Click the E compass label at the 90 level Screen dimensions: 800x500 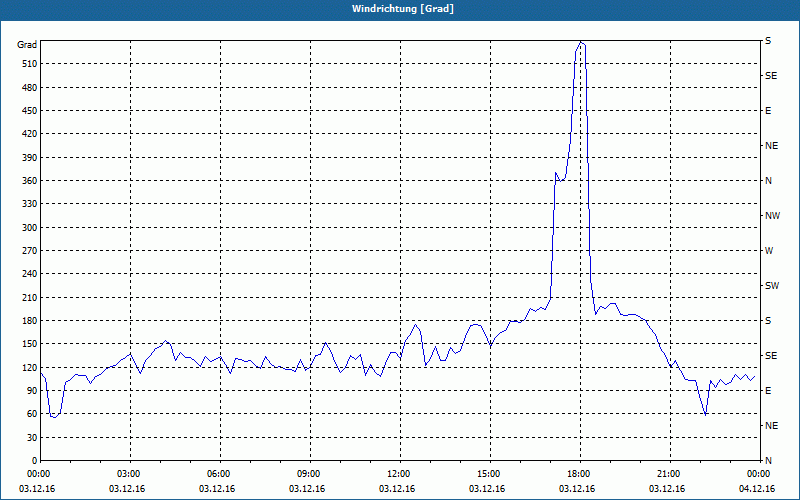768,390
